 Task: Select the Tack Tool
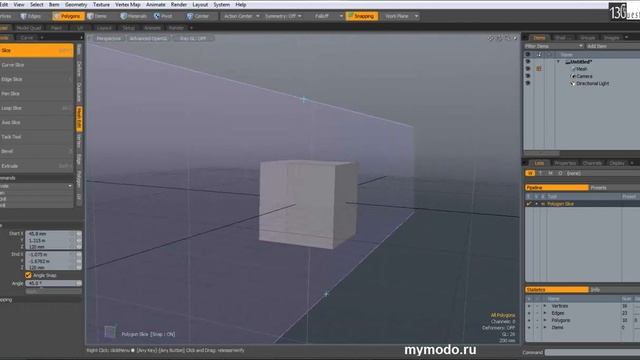tap(36, 137)
